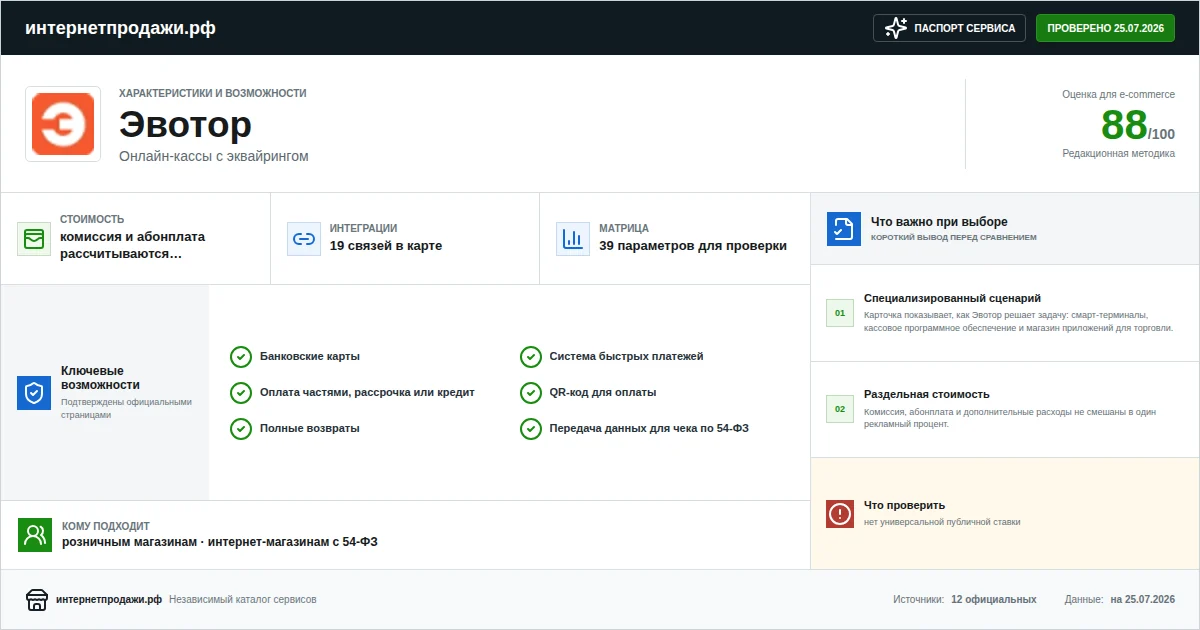
Task: Click the checkmark icon beside Банковские карты
Action: tap(241, 357)
